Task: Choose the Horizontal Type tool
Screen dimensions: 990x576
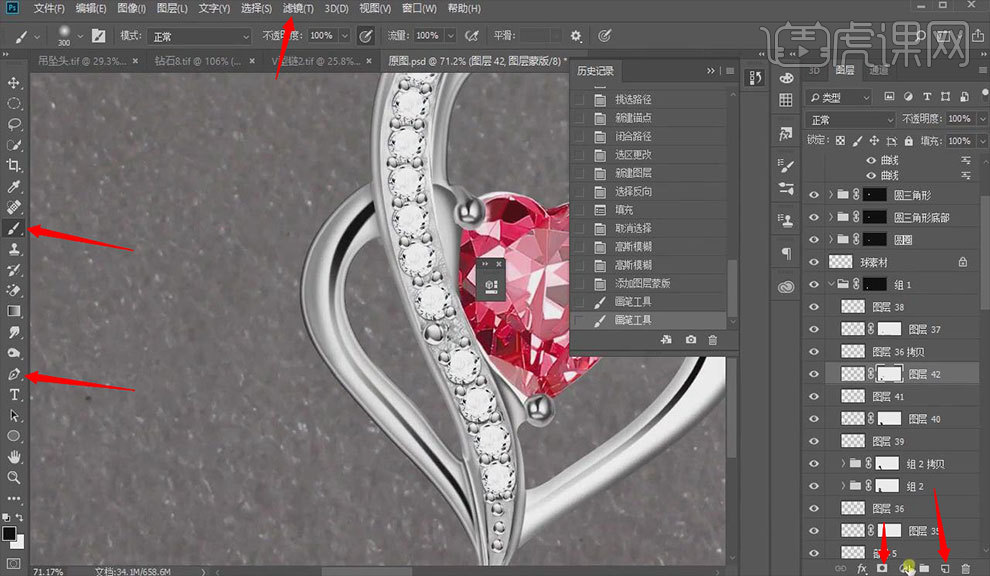Action: point(14,395)
